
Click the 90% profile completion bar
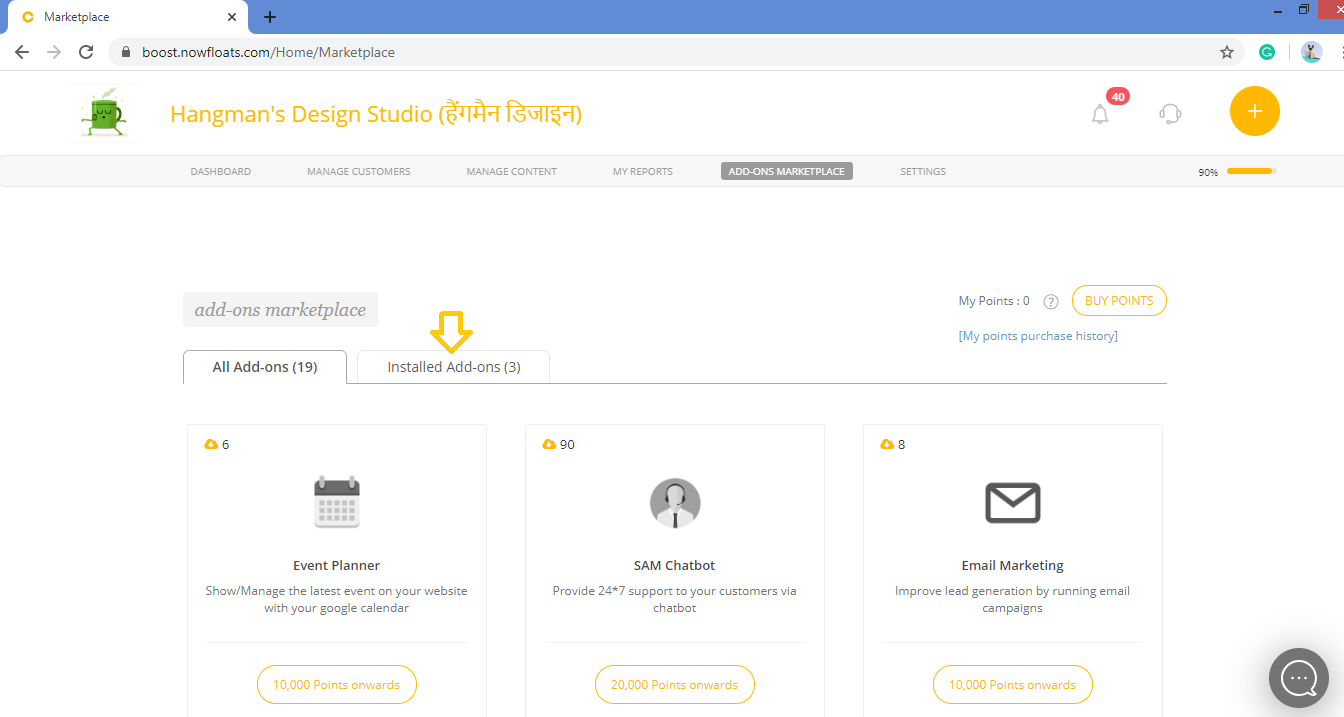point(1249,171)
